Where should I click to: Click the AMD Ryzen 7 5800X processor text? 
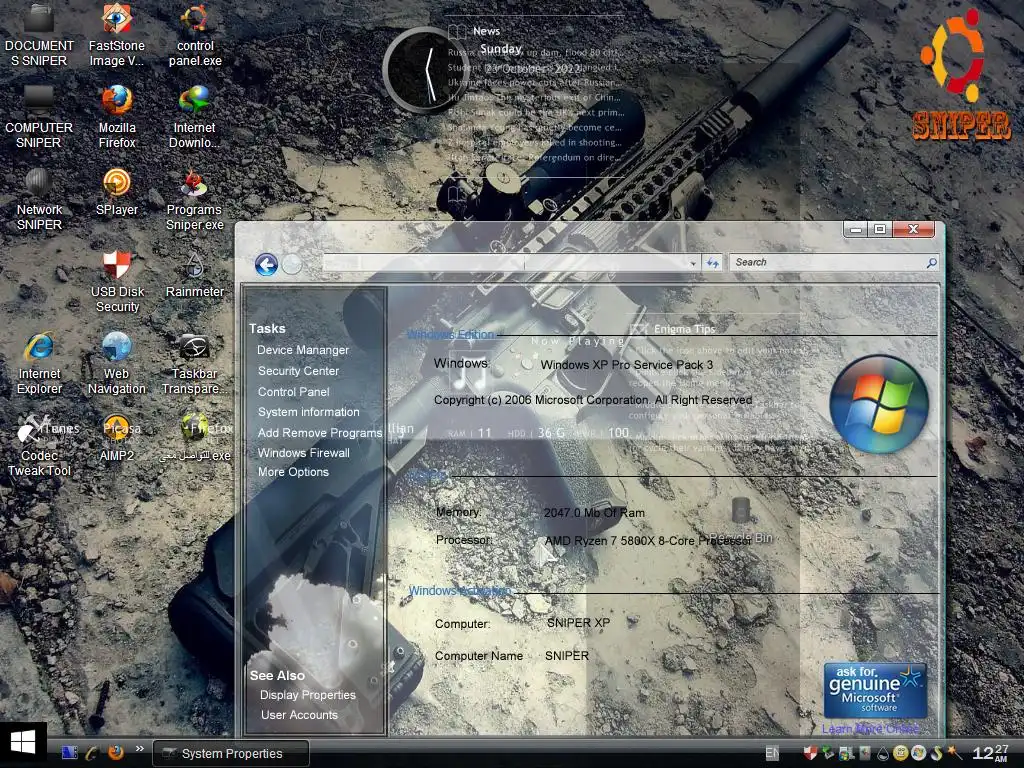pyautogui.click(x=647, y=541)
